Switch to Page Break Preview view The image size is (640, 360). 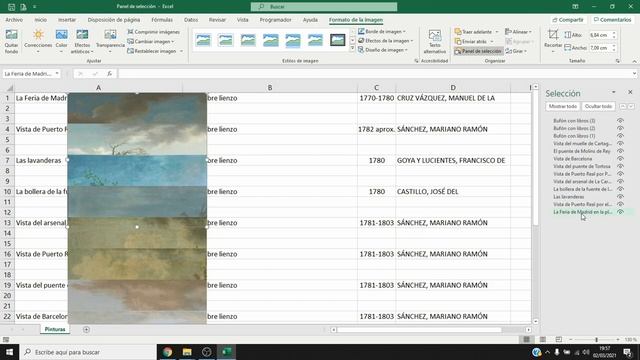pyautogui.click(x=558, y=339)
